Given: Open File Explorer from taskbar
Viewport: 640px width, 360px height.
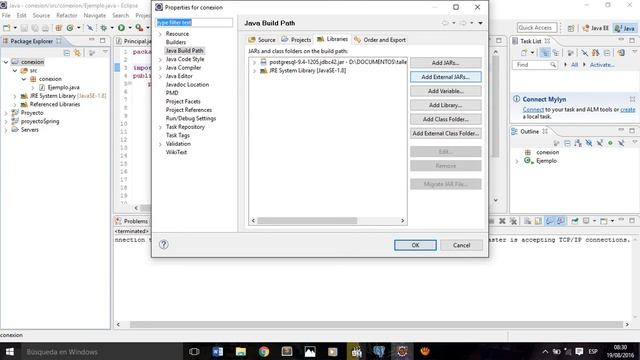Looking at the screenshot, I should 241,351.
